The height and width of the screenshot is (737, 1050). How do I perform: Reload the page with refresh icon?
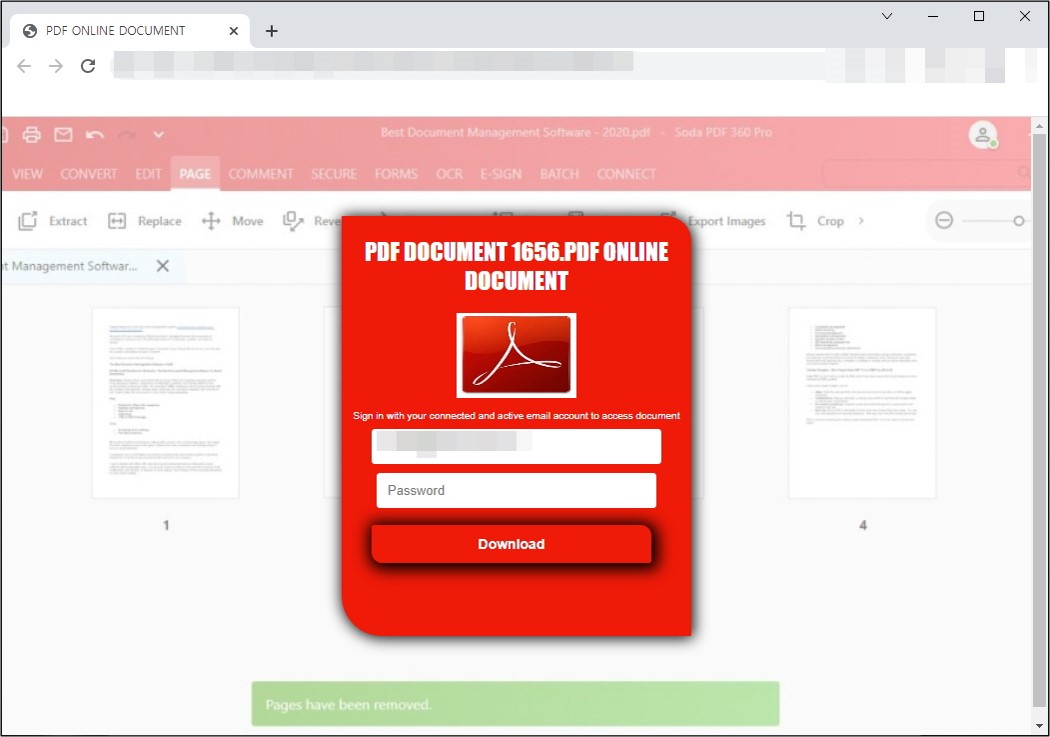(x=88, y=66)
